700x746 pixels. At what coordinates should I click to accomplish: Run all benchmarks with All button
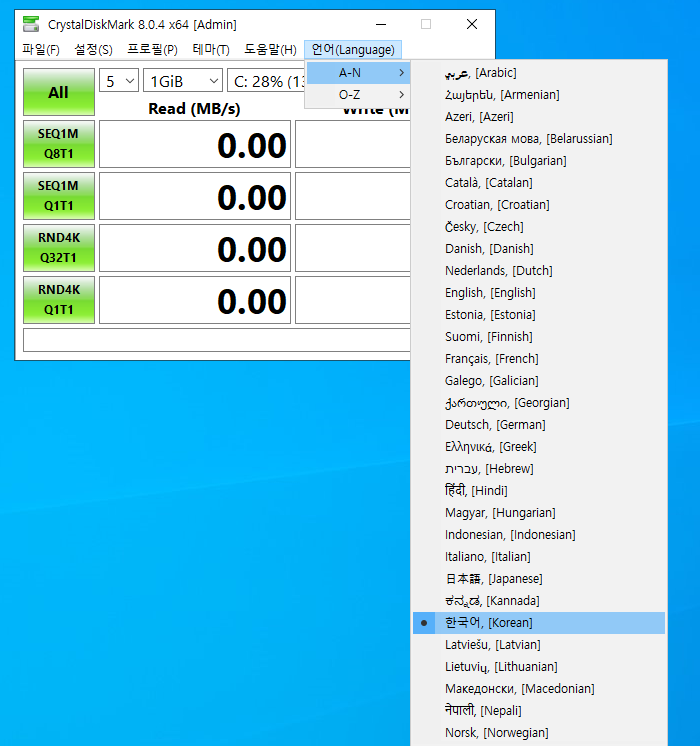point(59,92)
